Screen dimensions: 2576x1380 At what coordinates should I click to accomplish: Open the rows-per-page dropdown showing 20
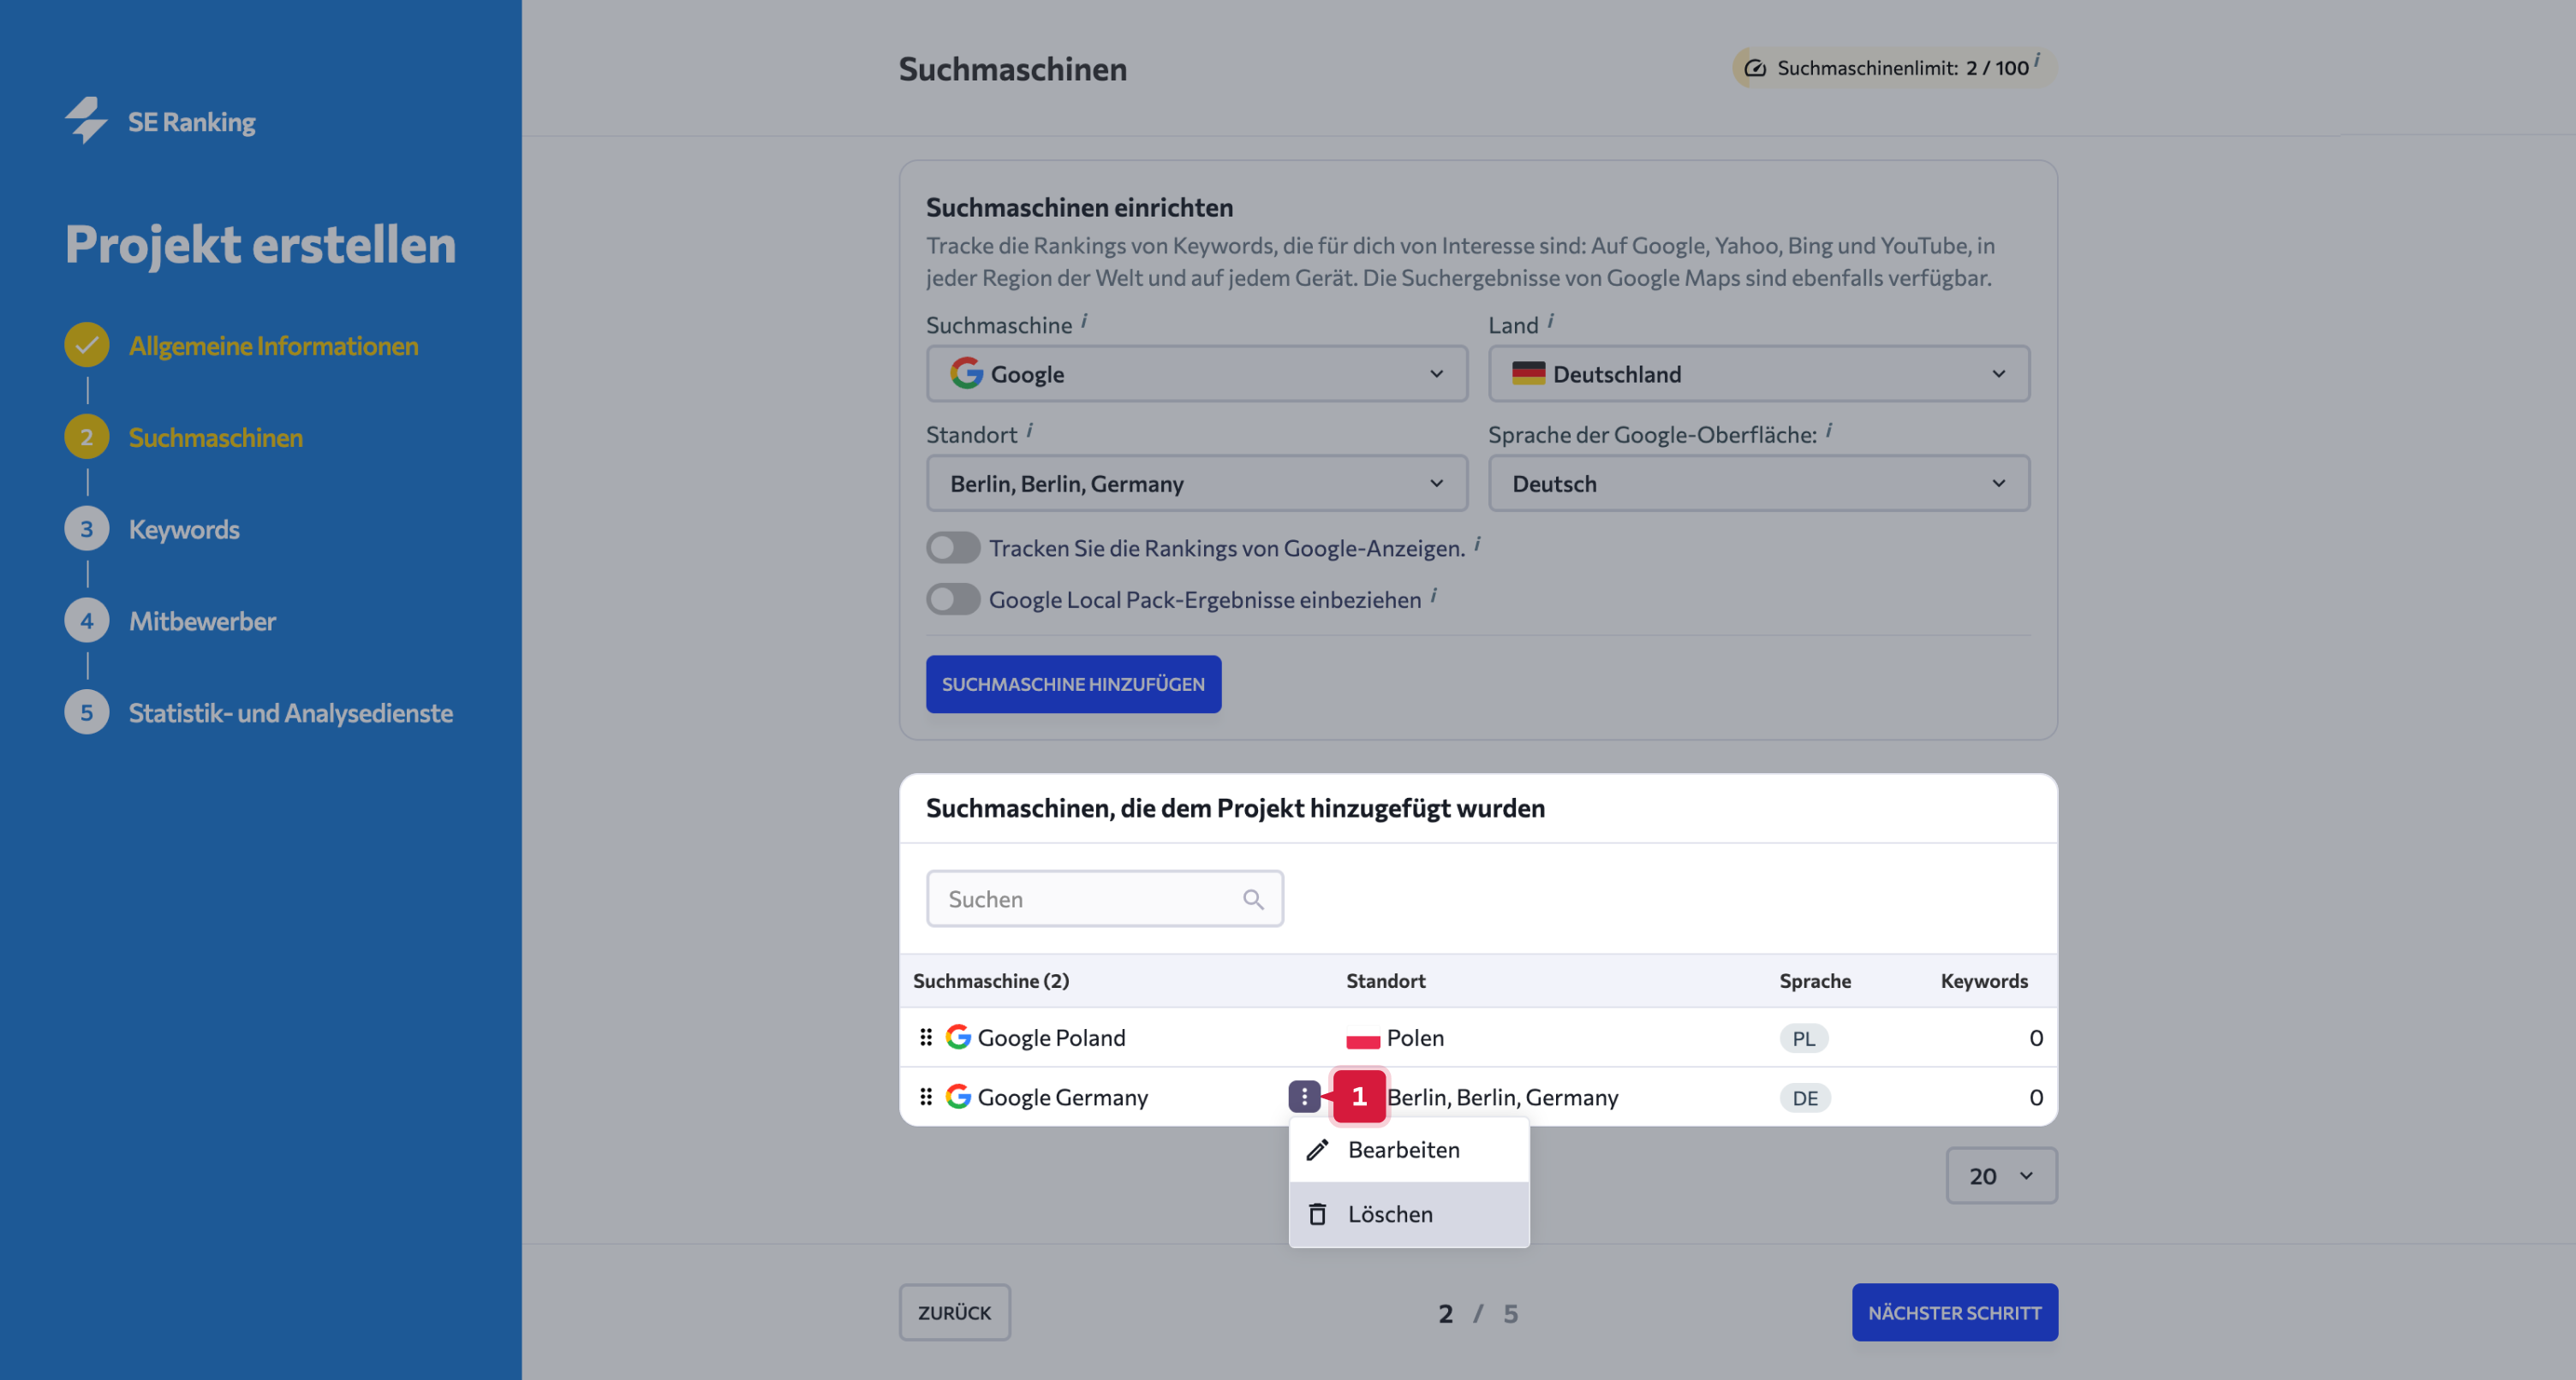[x=2001, y=1176]
